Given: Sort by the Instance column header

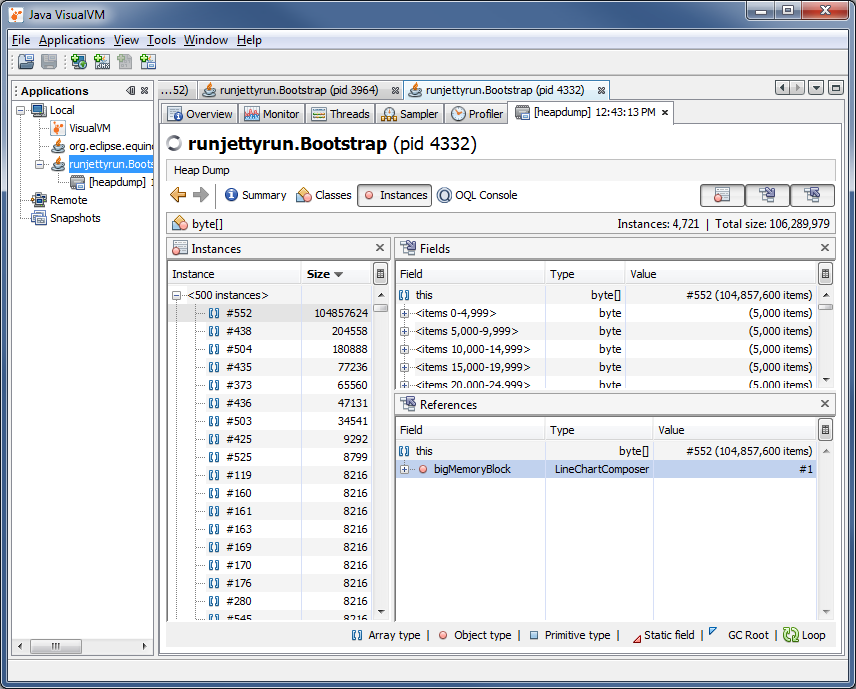Looking at the screenshot, I should click(x=235, y=274).
